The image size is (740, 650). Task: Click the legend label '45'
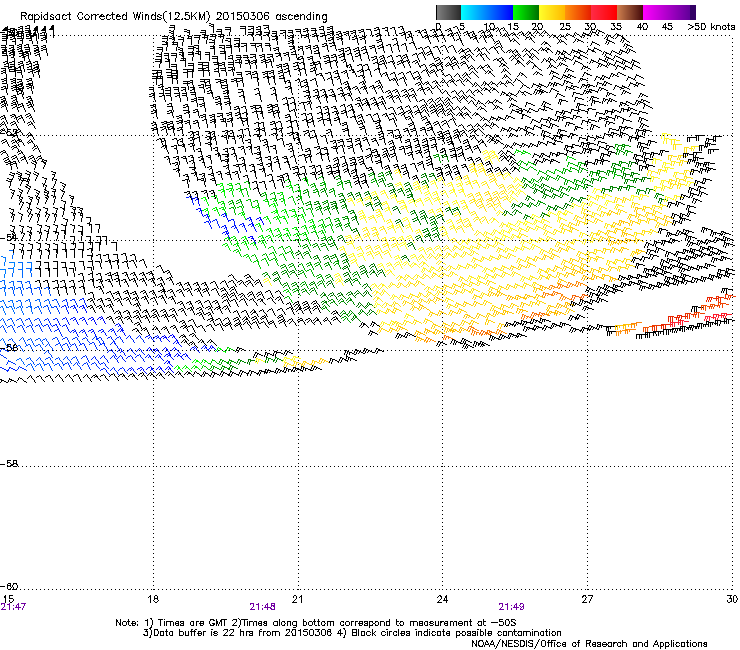click(x=667, y=26)
